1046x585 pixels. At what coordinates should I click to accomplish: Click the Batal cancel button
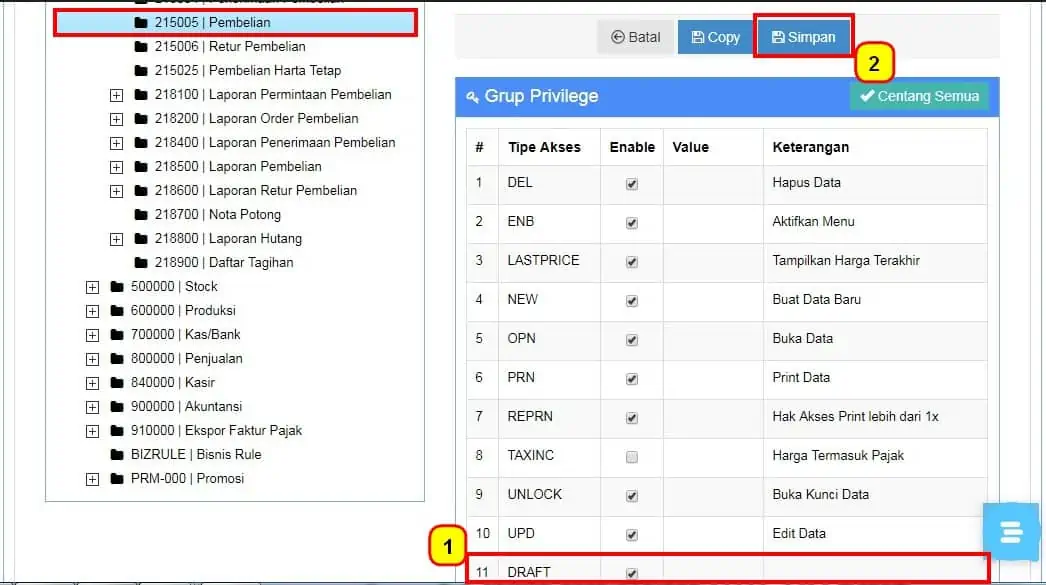click(x=636, y=37)
